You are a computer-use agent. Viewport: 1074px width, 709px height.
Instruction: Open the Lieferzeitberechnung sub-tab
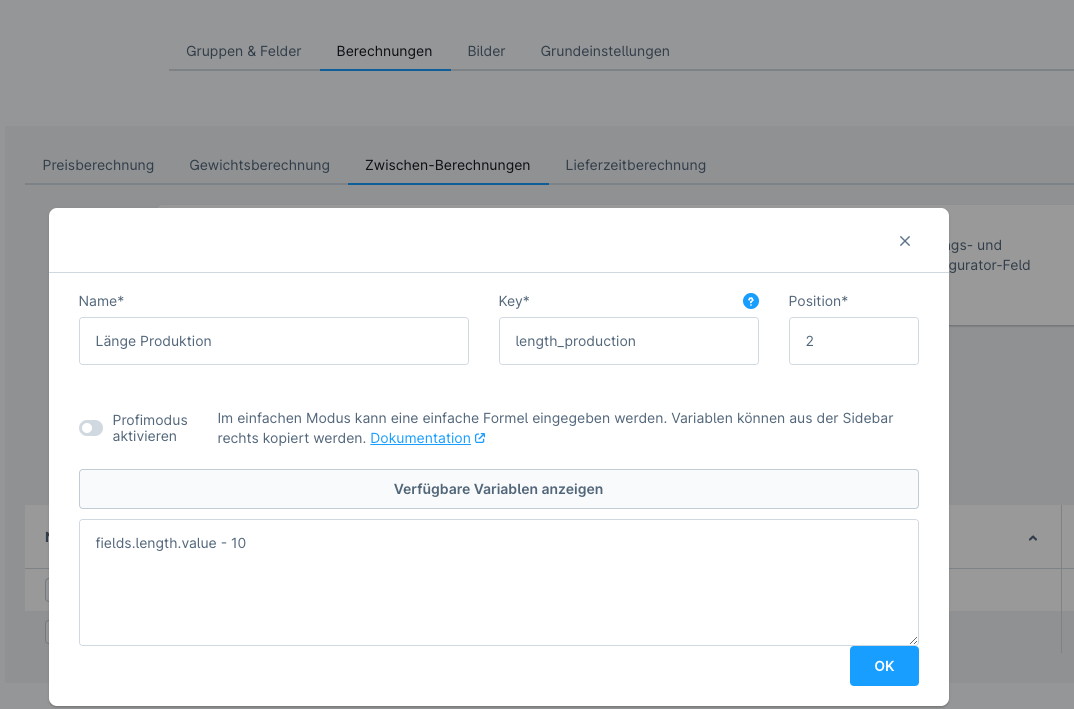635,165
